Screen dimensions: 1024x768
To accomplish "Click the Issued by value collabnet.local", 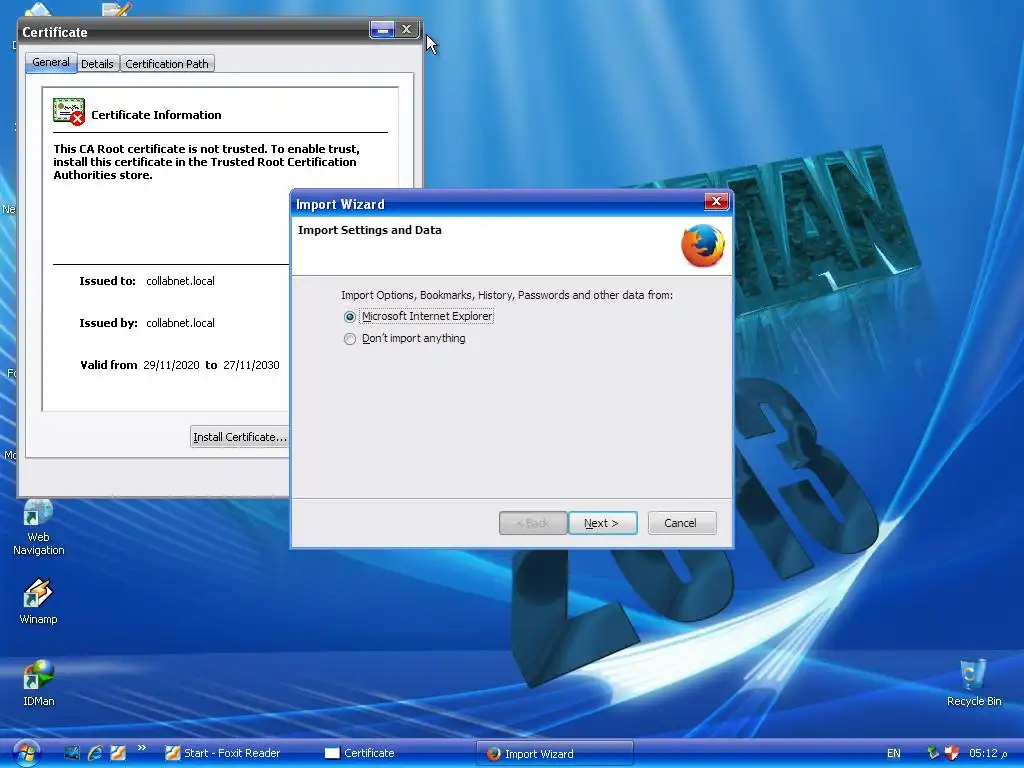I will (x=180, y=323).
